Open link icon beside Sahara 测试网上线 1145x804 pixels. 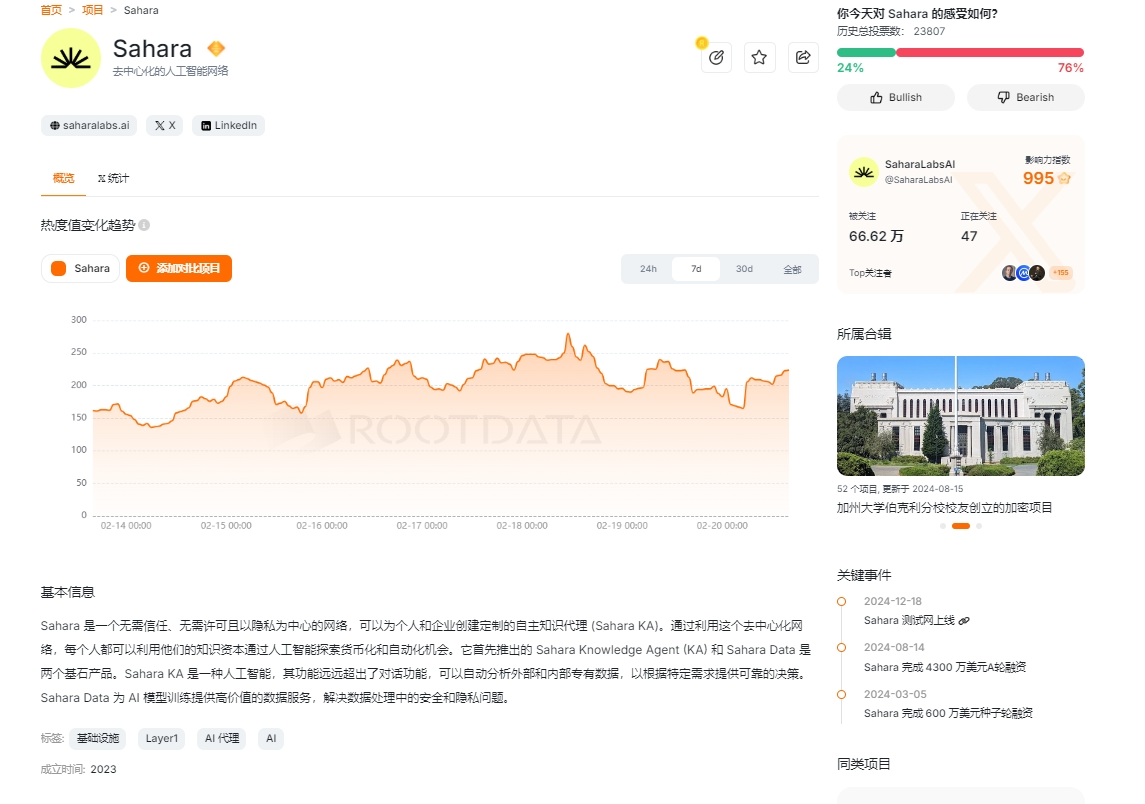pos(964,621)
